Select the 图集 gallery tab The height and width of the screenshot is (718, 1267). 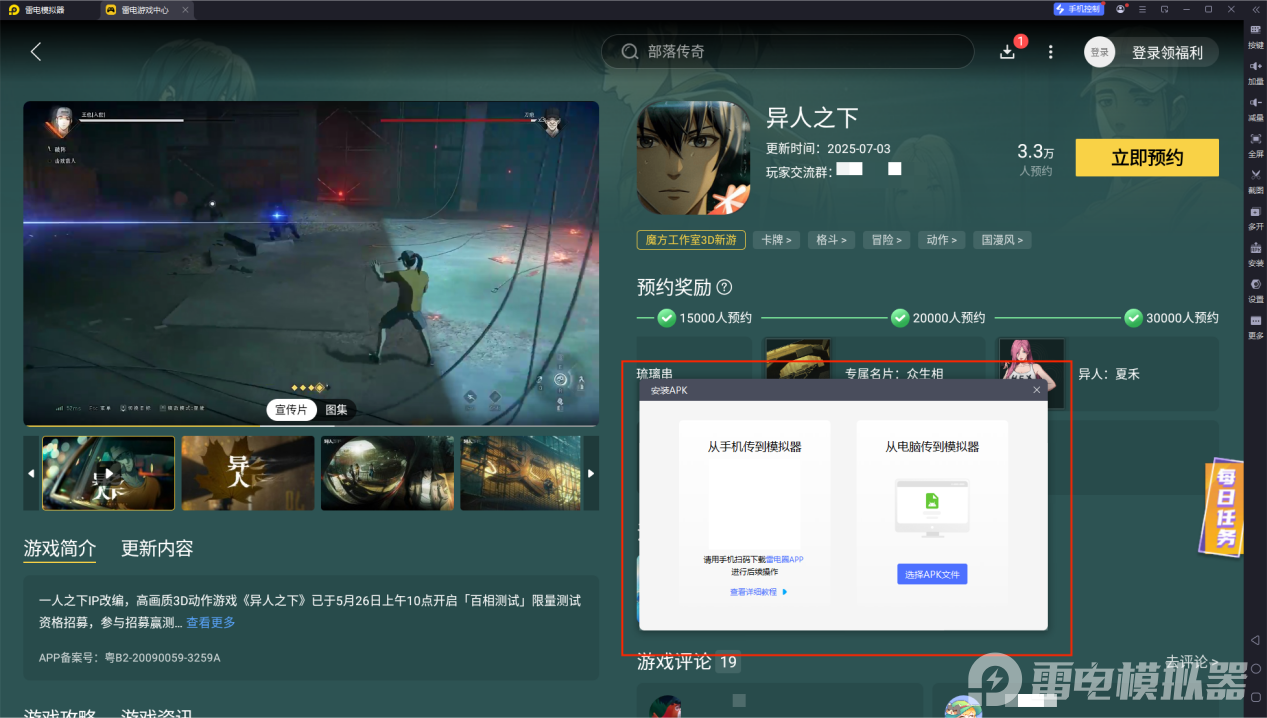[x=337, y=409]
